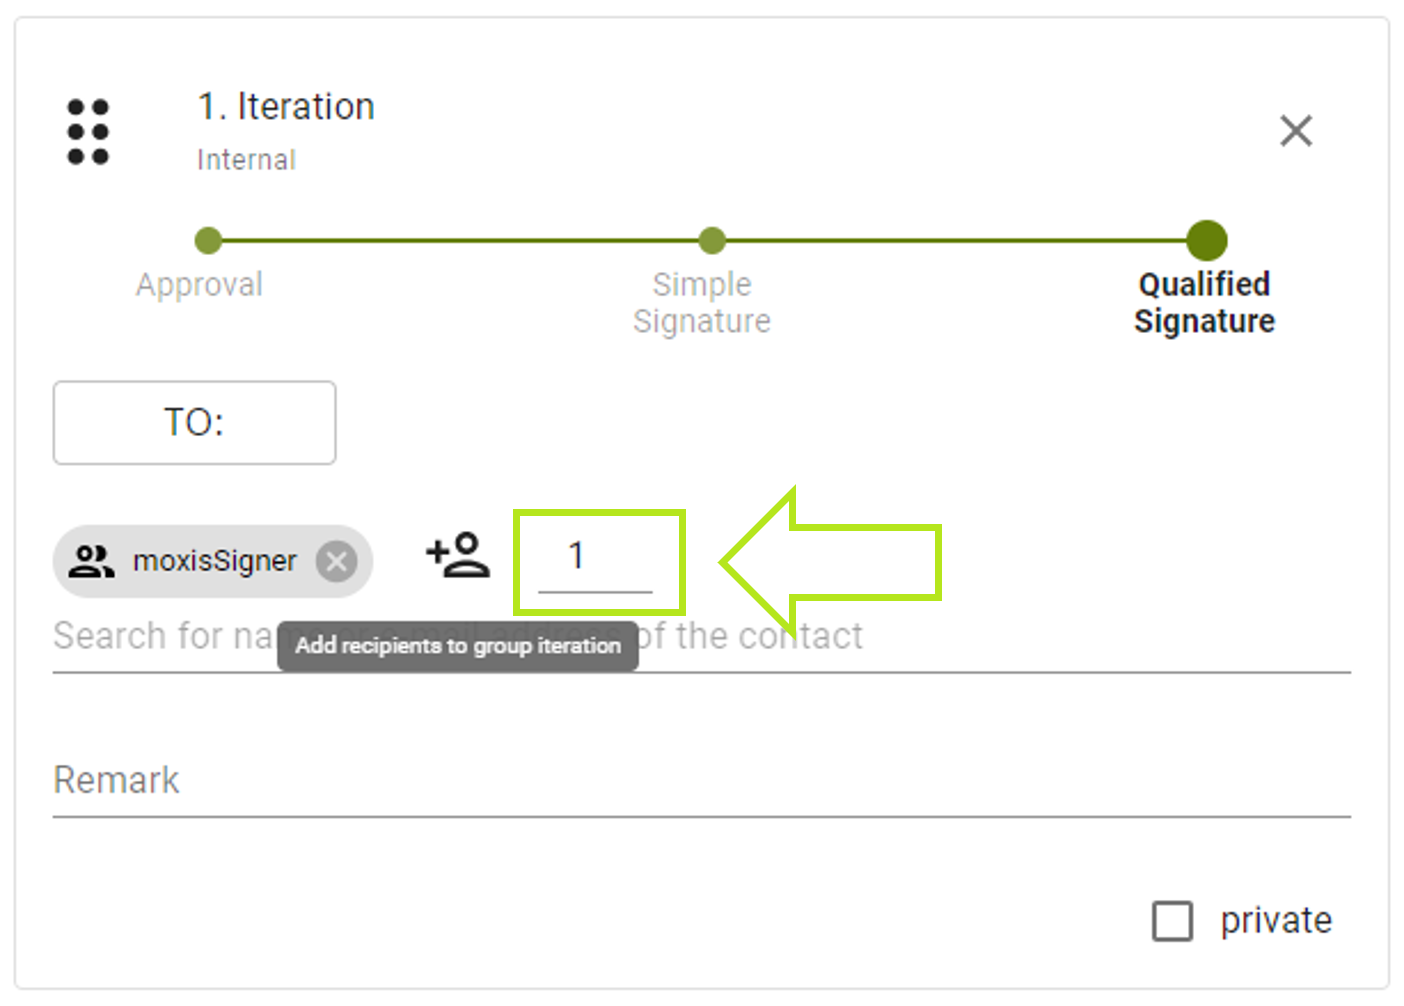Click the Qualified Signature step dot
The height and width of the screenshot is (1006, 1404).
(1206, 240)
